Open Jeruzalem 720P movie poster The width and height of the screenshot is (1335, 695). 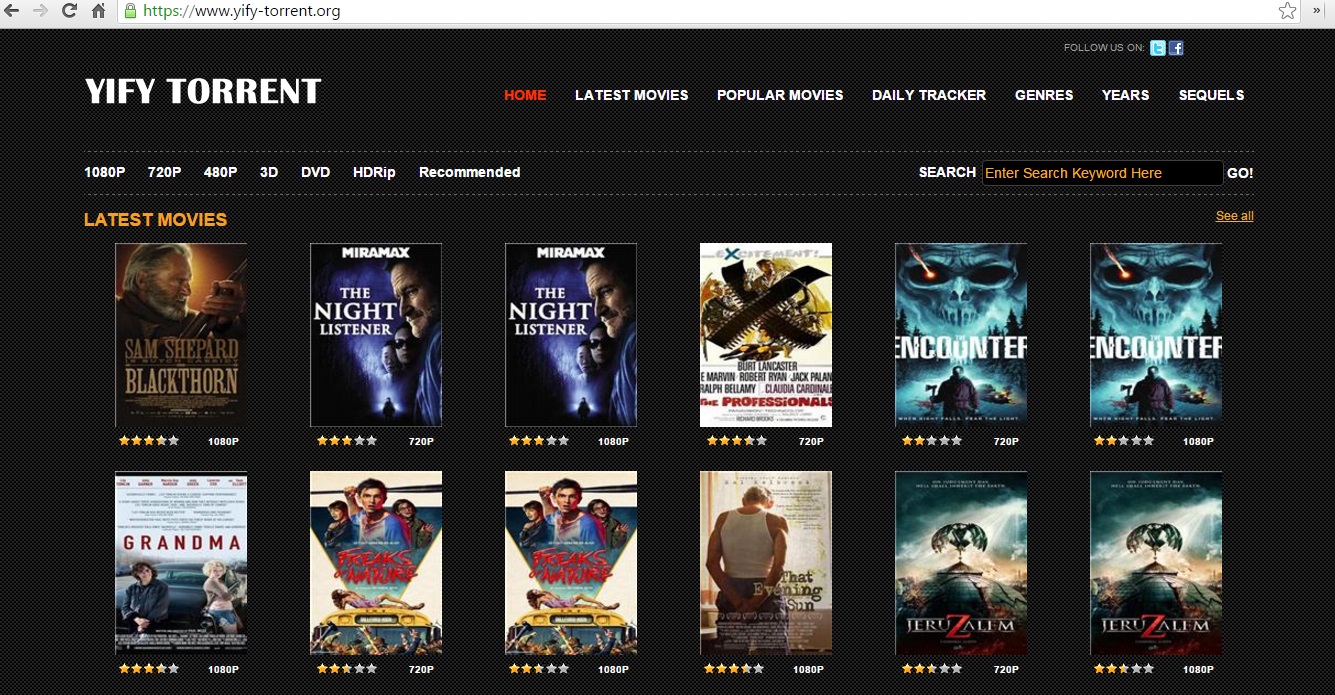(961, 563)
